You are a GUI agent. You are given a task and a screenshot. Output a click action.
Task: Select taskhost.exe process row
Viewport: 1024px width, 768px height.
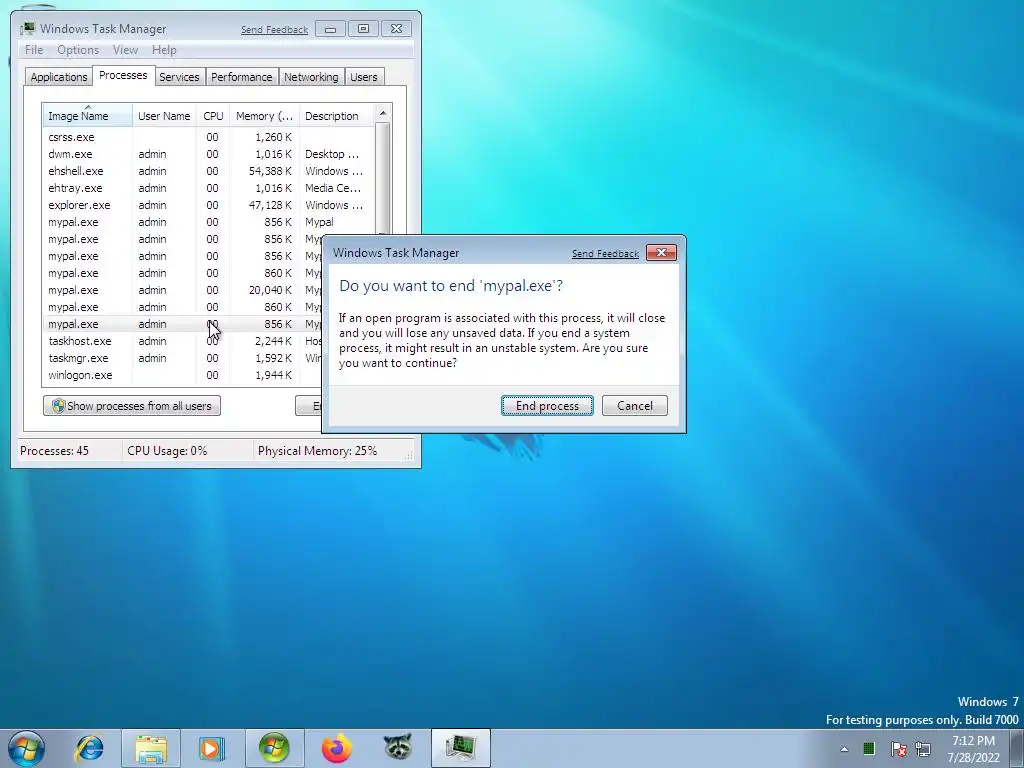point(182,341)
